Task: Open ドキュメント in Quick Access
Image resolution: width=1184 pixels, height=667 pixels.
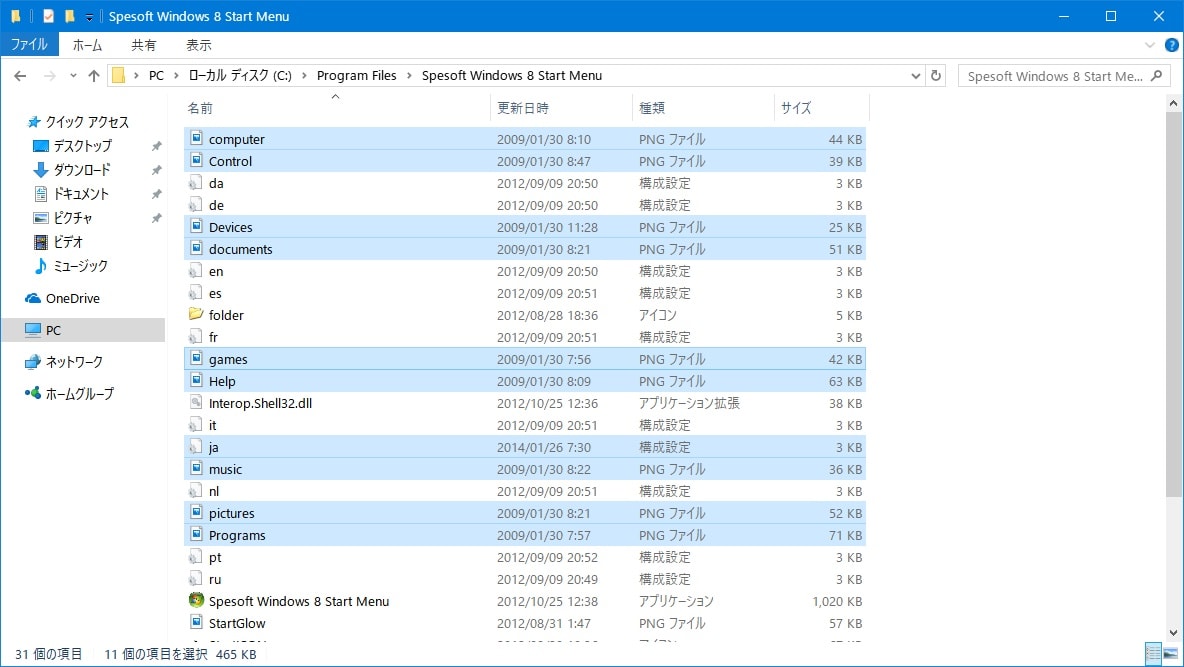Action: click(x=72, y=194)
